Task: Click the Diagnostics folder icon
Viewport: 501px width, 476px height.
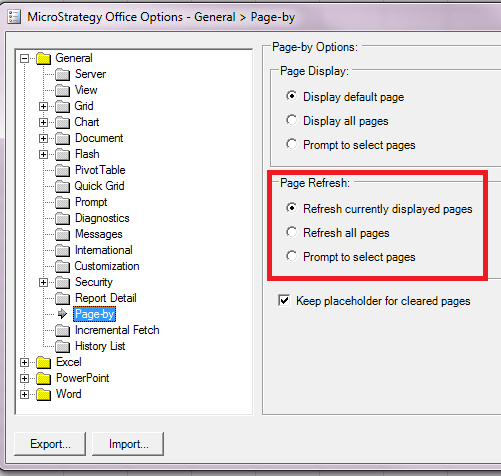Action: point(62,218)
